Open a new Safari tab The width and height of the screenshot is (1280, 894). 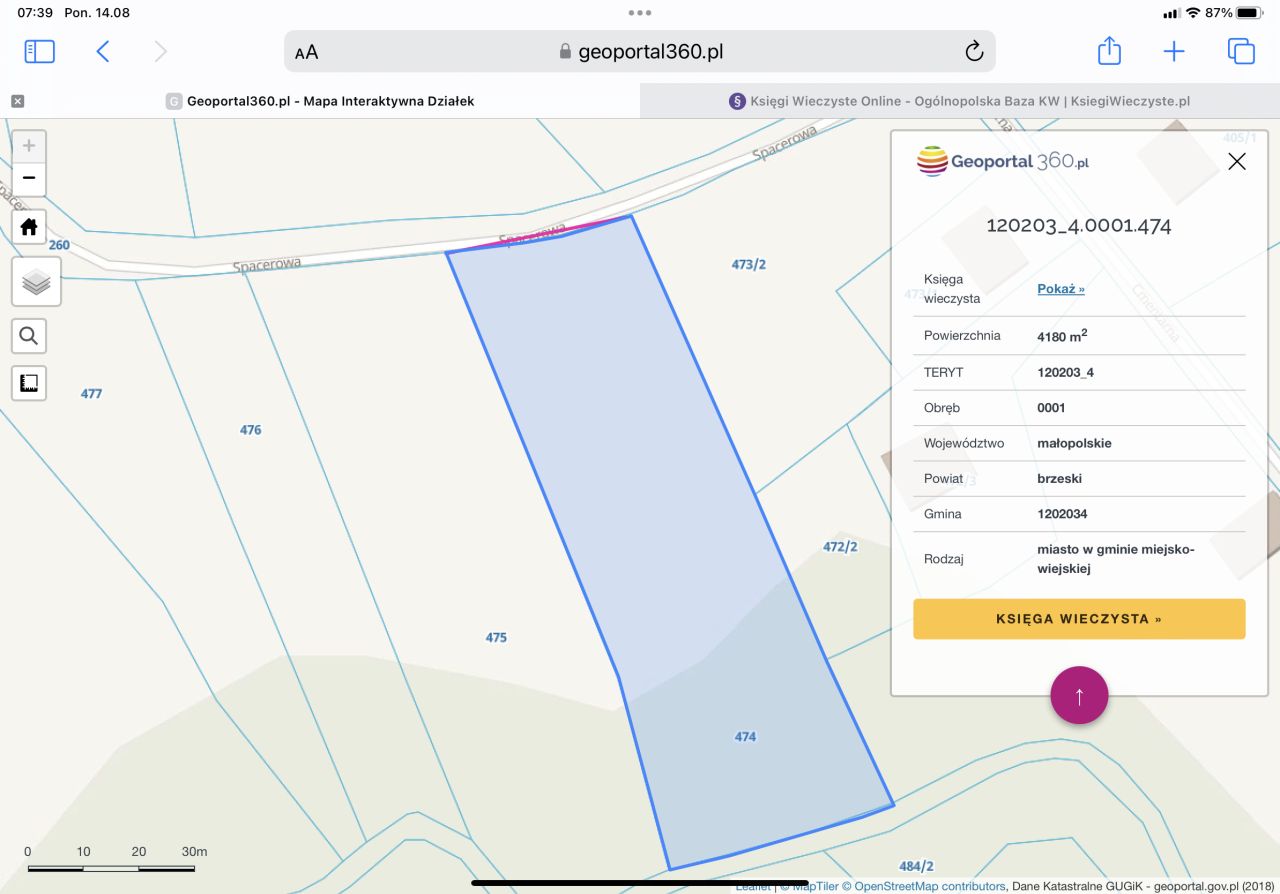1174,52
